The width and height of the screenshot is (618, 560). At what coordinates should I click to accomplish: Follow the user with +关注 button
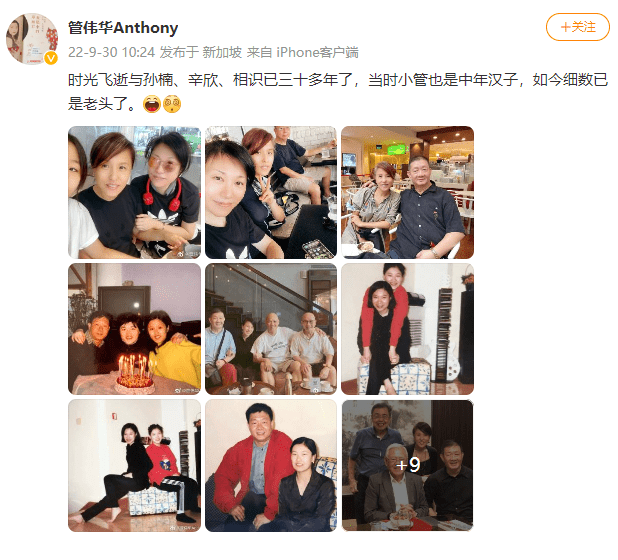(x=577, y=27)
